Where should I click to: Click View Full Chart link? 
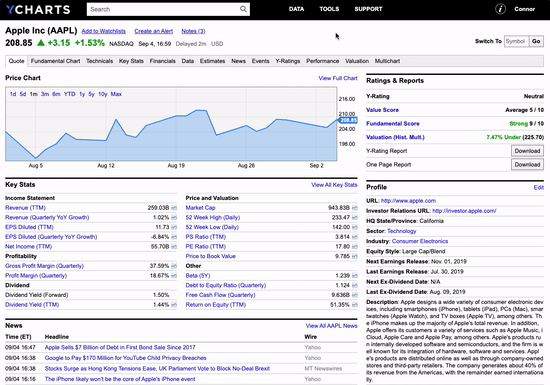coord(338,78)
